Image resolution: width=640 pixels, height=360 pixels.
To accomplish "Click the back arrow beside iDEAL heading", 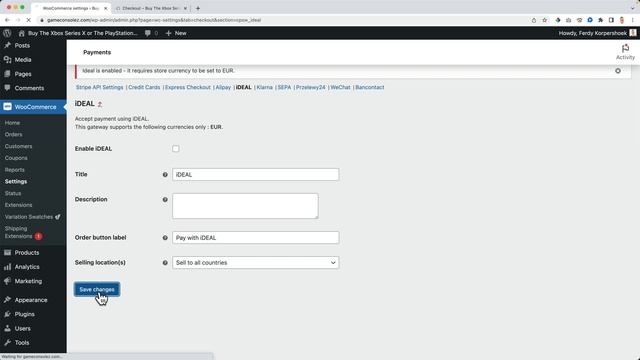I will [100, 104].
